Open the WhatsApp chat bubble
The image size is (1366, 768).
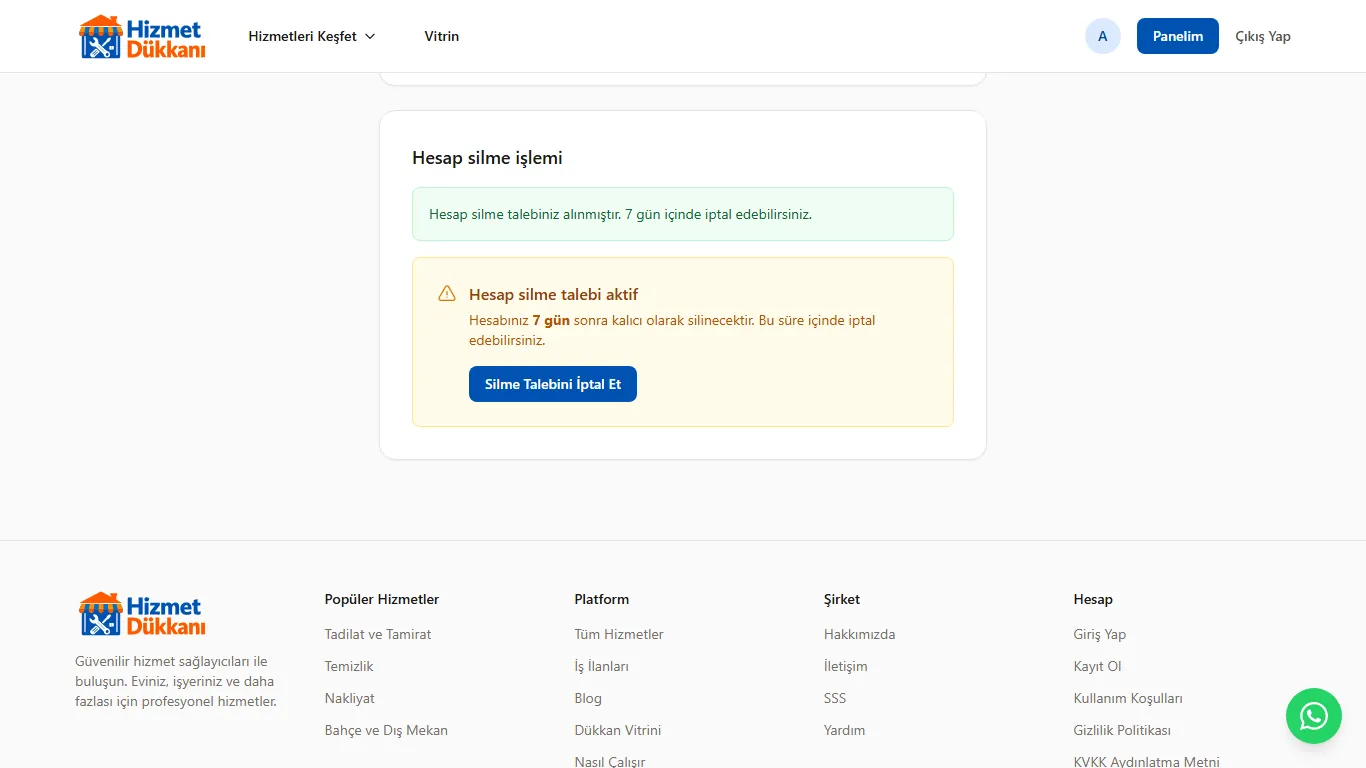(1313, 716)
